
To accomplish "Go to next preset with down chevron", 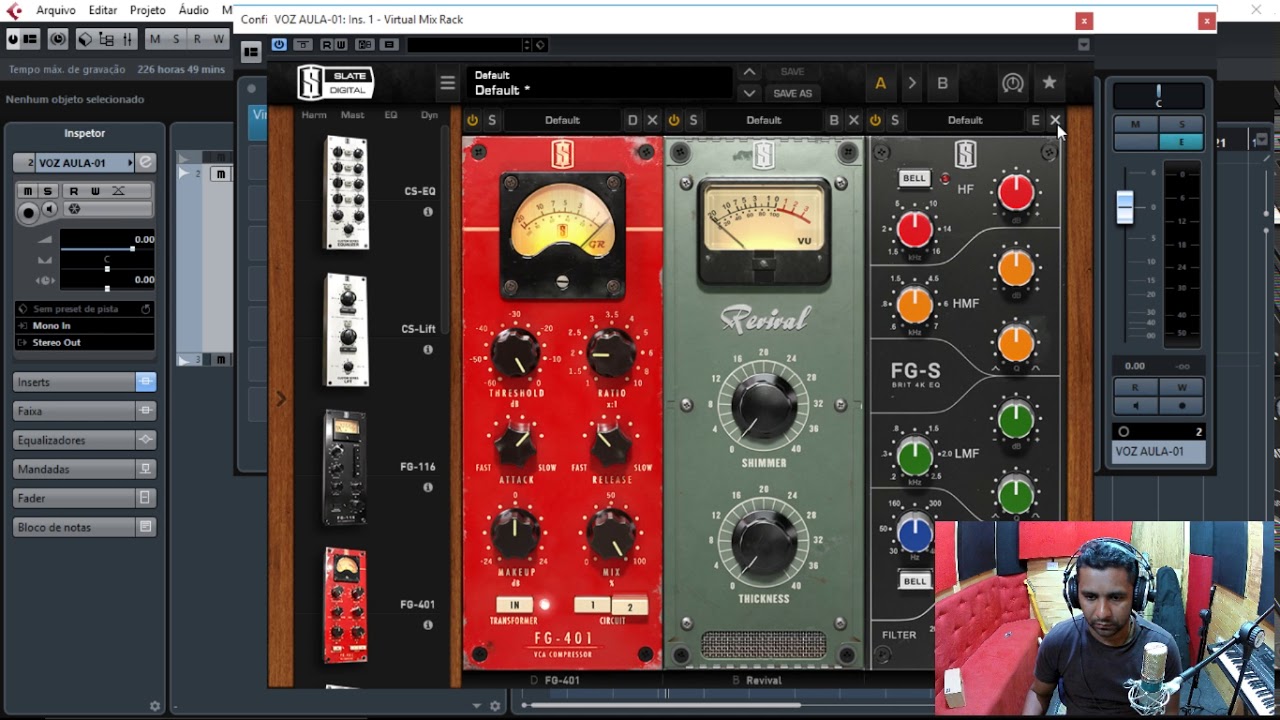I will click(x=749, y=93).
